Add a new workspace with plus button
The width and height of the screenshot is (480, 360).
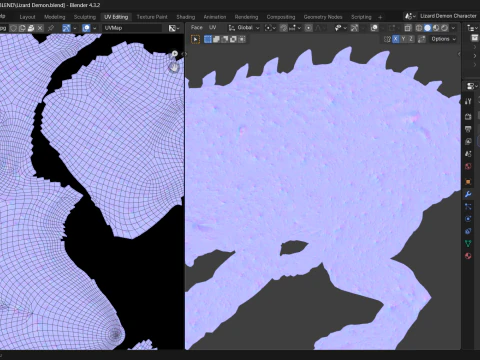point(380,17)
